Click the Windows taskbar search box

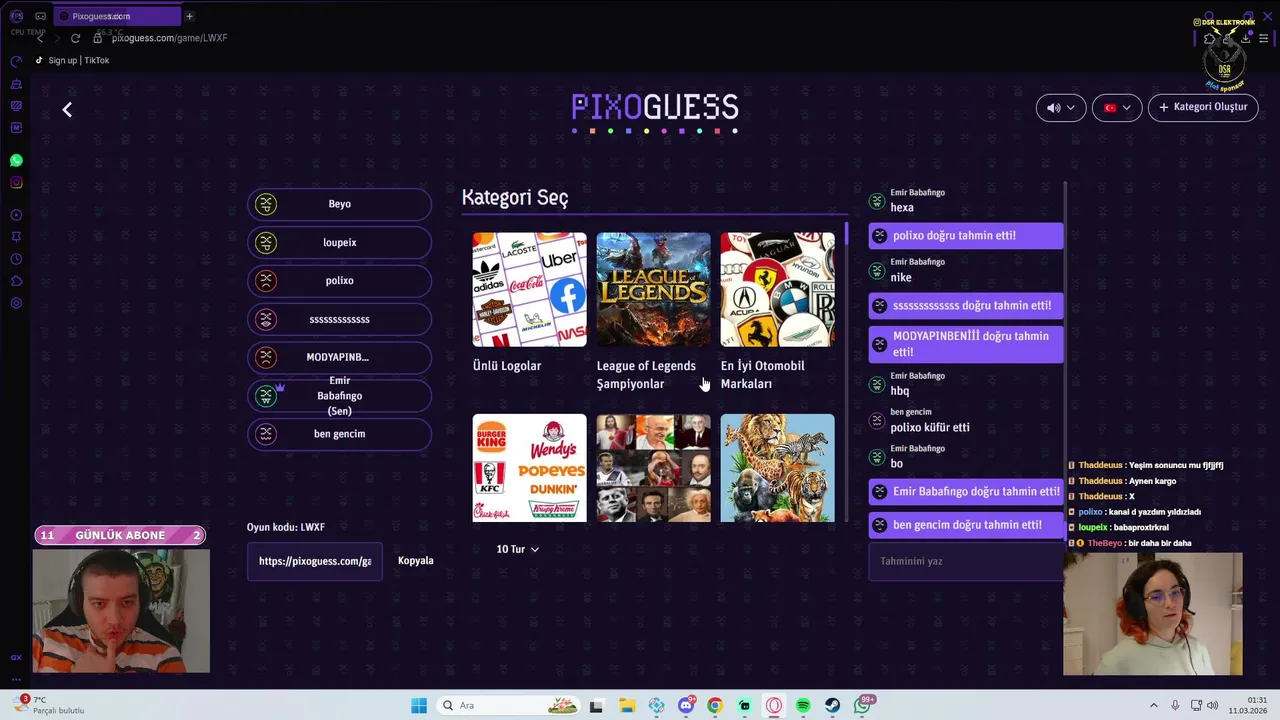click(510, 706)
